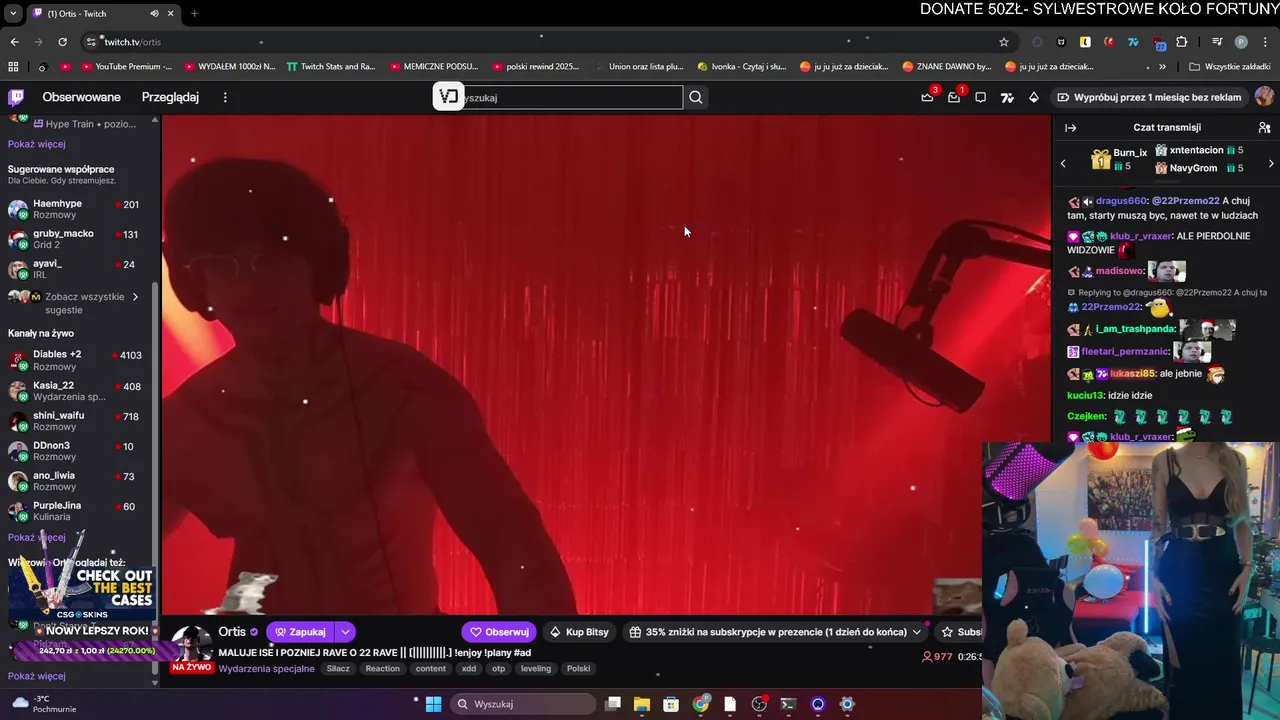Open Windows Start menu
The image size is (1280, 720).
coord(433,704)
